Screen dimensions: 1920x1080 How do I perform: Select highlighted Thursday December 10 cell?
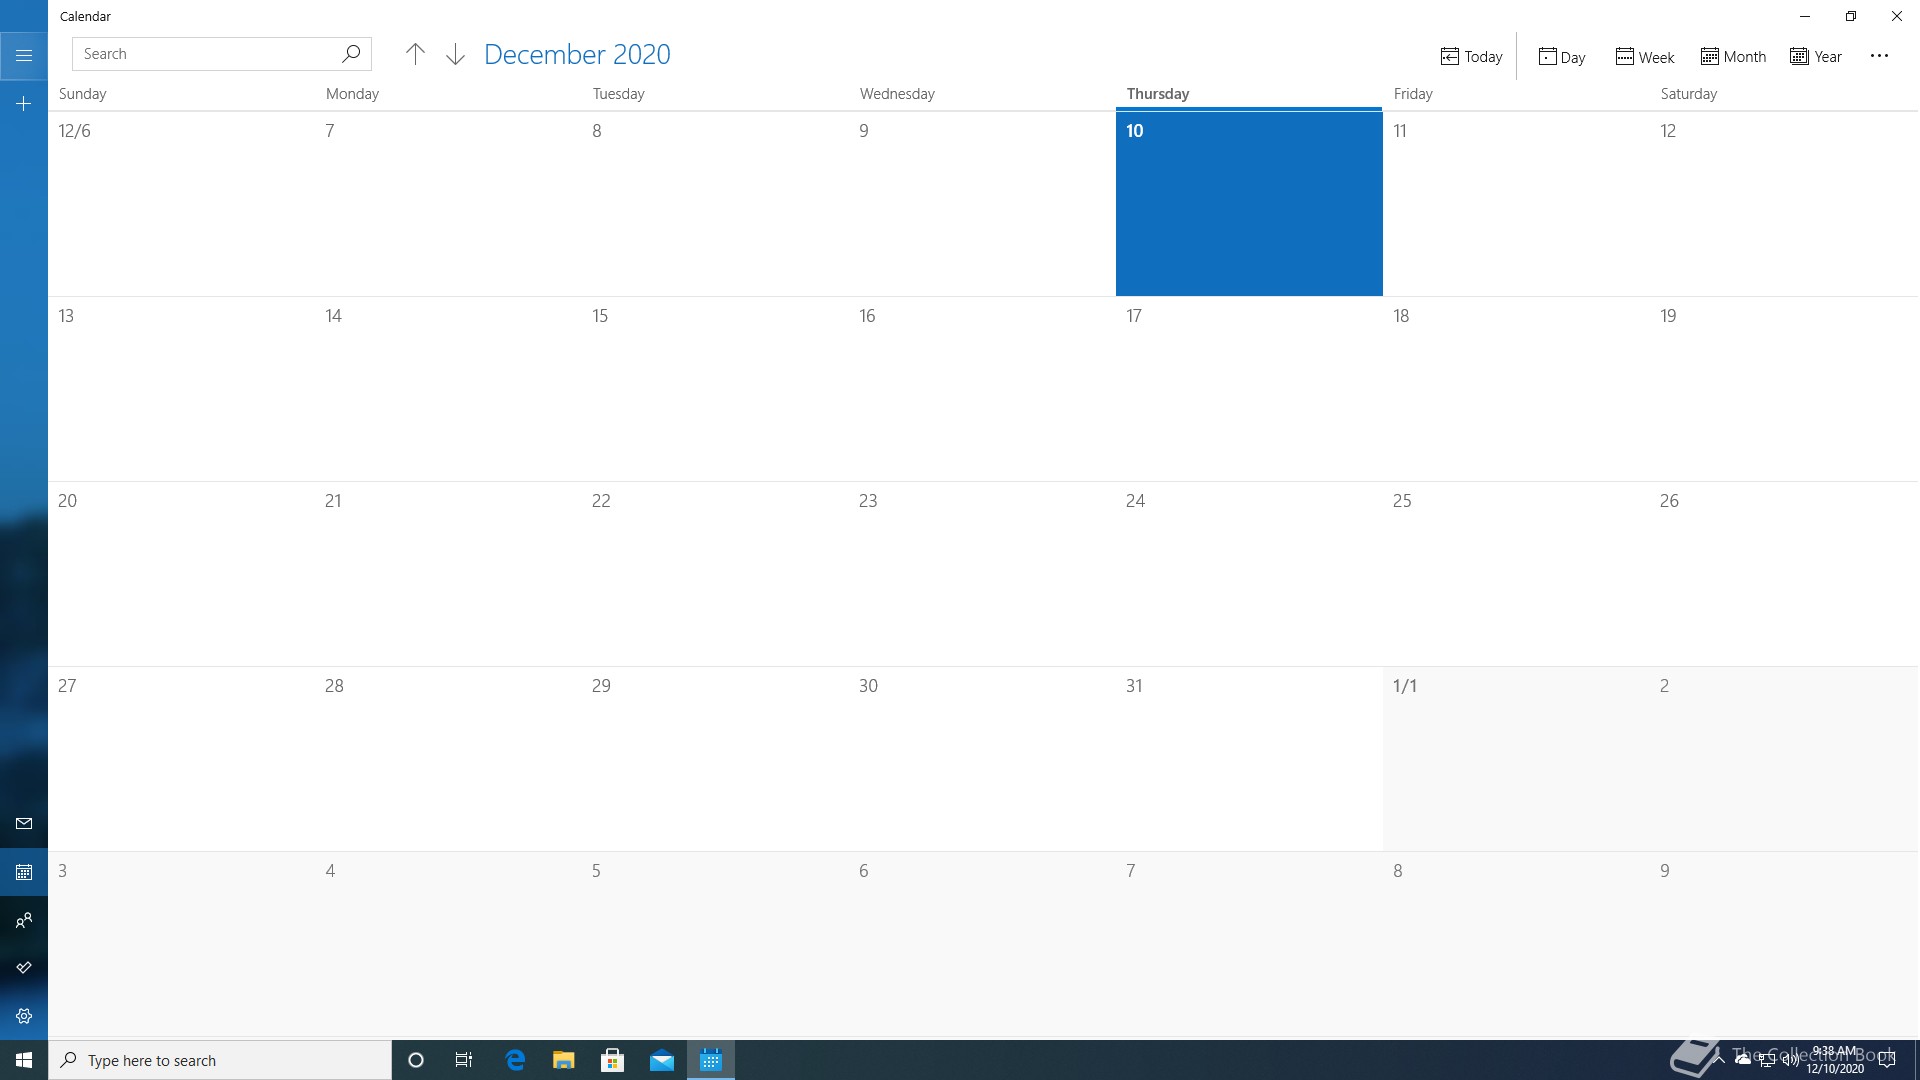click(x=1249, y=204)
